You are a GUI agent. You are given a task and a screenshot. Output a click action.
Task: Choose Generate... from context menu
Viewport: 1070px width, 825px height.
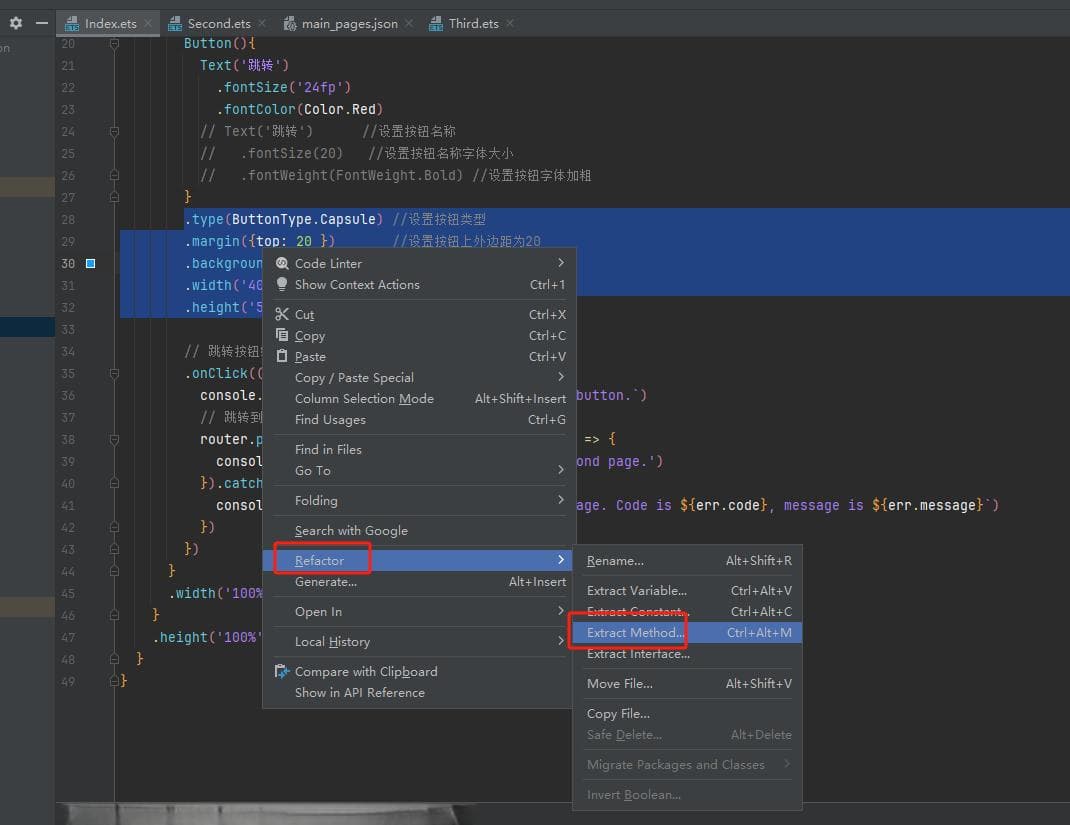tap(417, 581)
